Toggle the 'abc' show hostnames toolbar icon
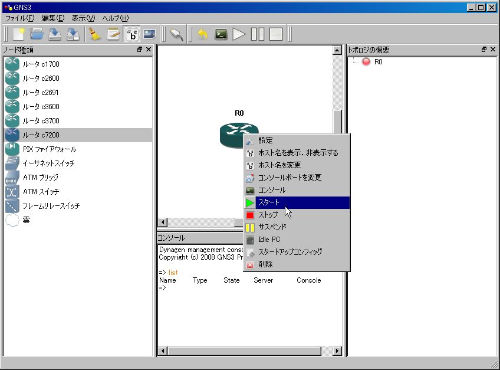Viewport: 500px width, 370px height. click(x=132, y=34)
